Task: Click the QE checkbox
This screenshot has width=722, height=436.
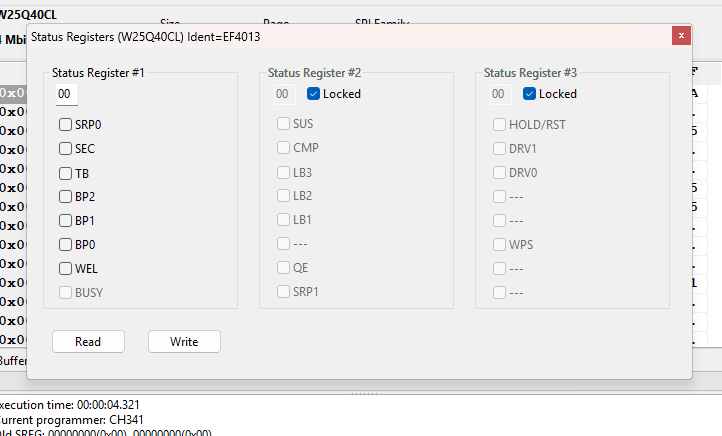Action: coord(283,267)
